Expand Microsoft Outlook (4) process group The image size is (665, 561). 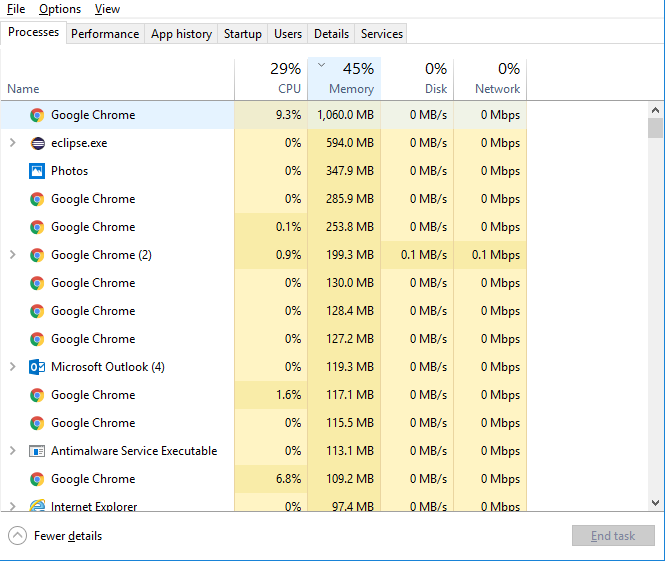12,367
